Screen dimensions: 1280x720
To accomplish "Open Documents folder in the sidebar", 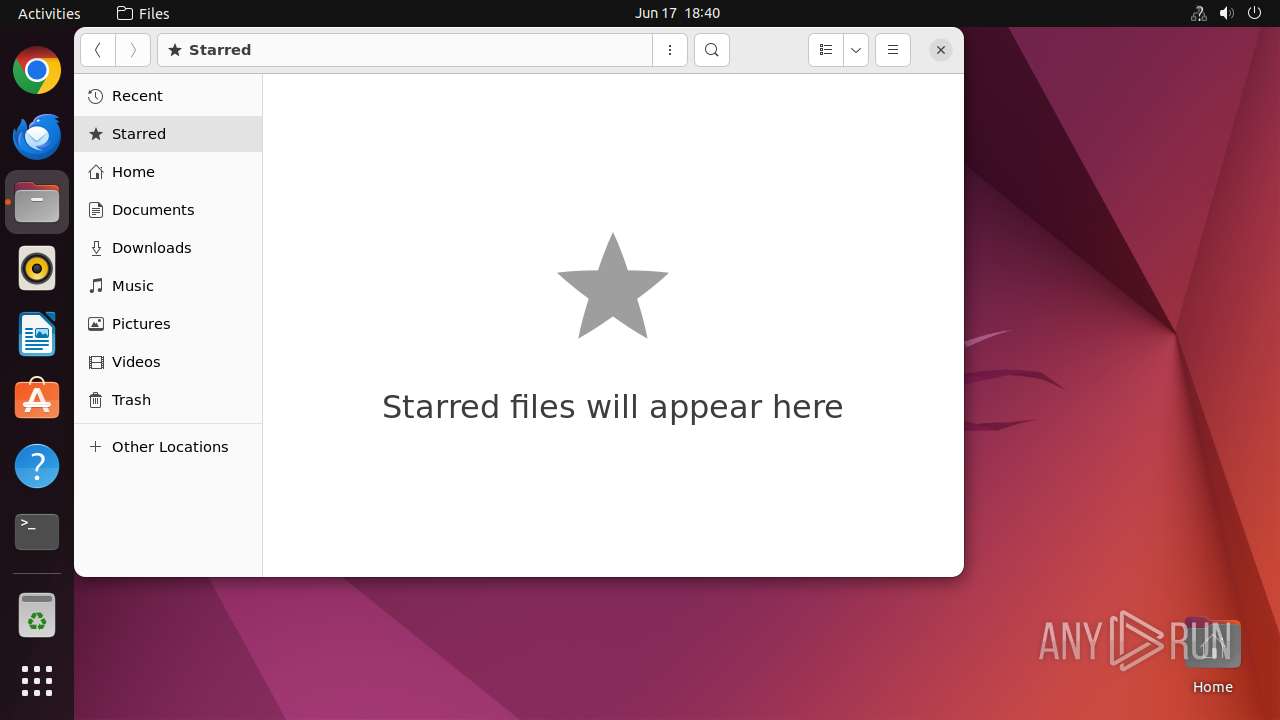I will tap(168, 210).
